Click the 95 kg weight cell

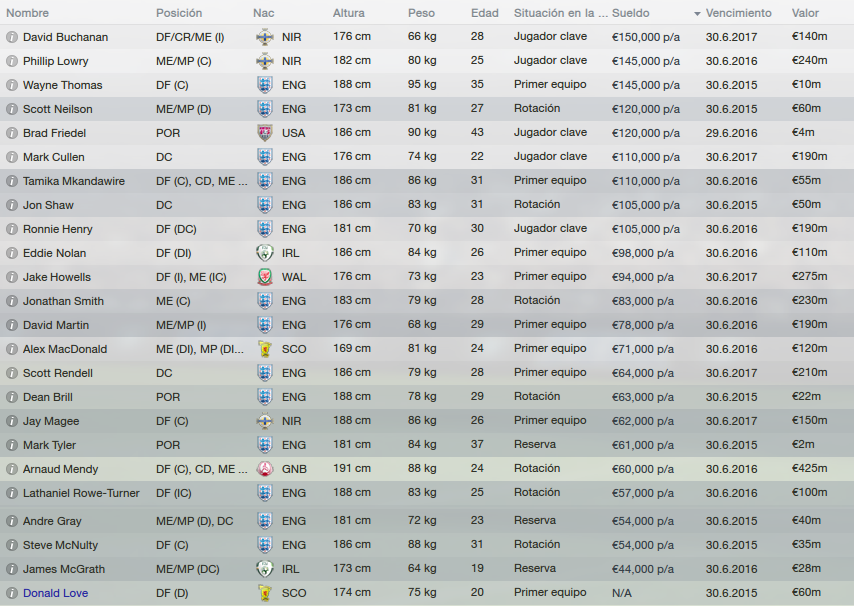(422, 84)
